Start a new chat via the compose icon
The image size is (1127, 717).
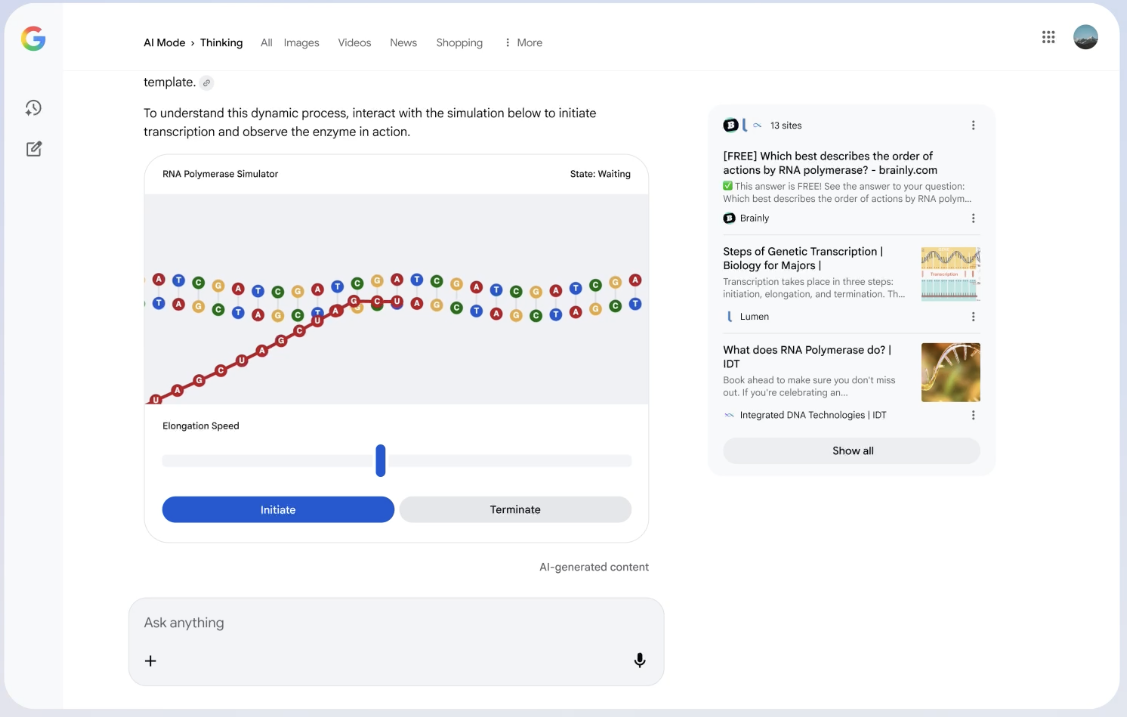click(33, 148)
